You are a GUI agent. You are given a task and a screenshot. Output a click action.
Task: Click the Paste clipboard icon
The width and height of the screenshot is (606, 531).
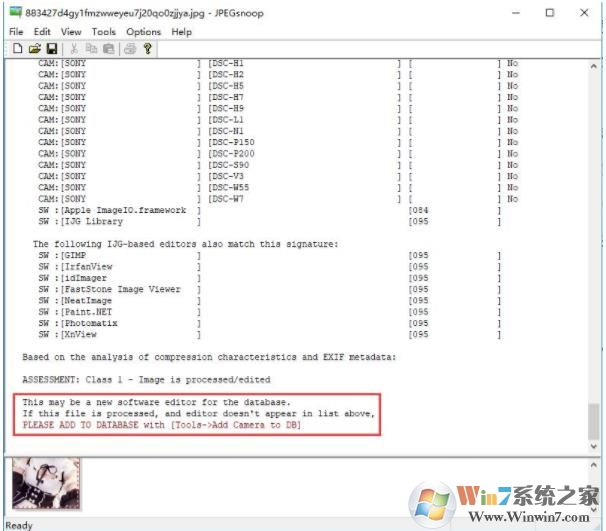[109, 49]
